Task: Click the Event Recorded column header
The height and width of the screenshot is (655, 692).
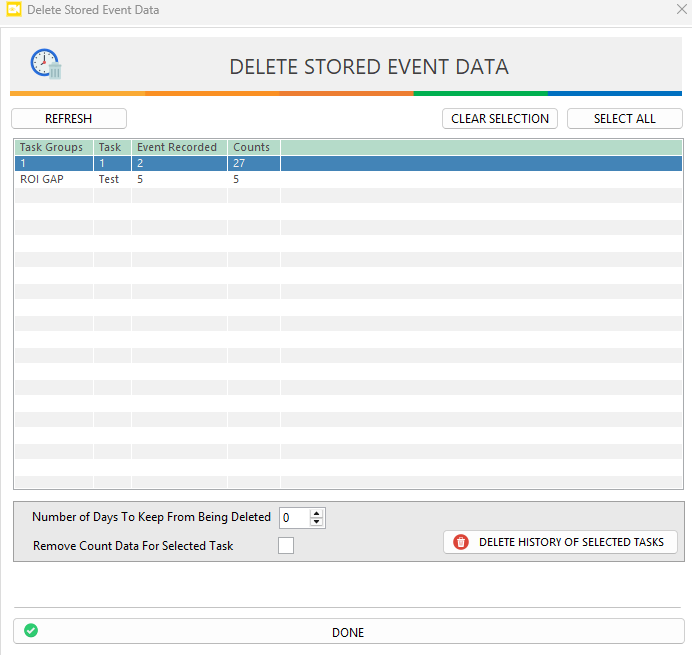Action: 177,147
